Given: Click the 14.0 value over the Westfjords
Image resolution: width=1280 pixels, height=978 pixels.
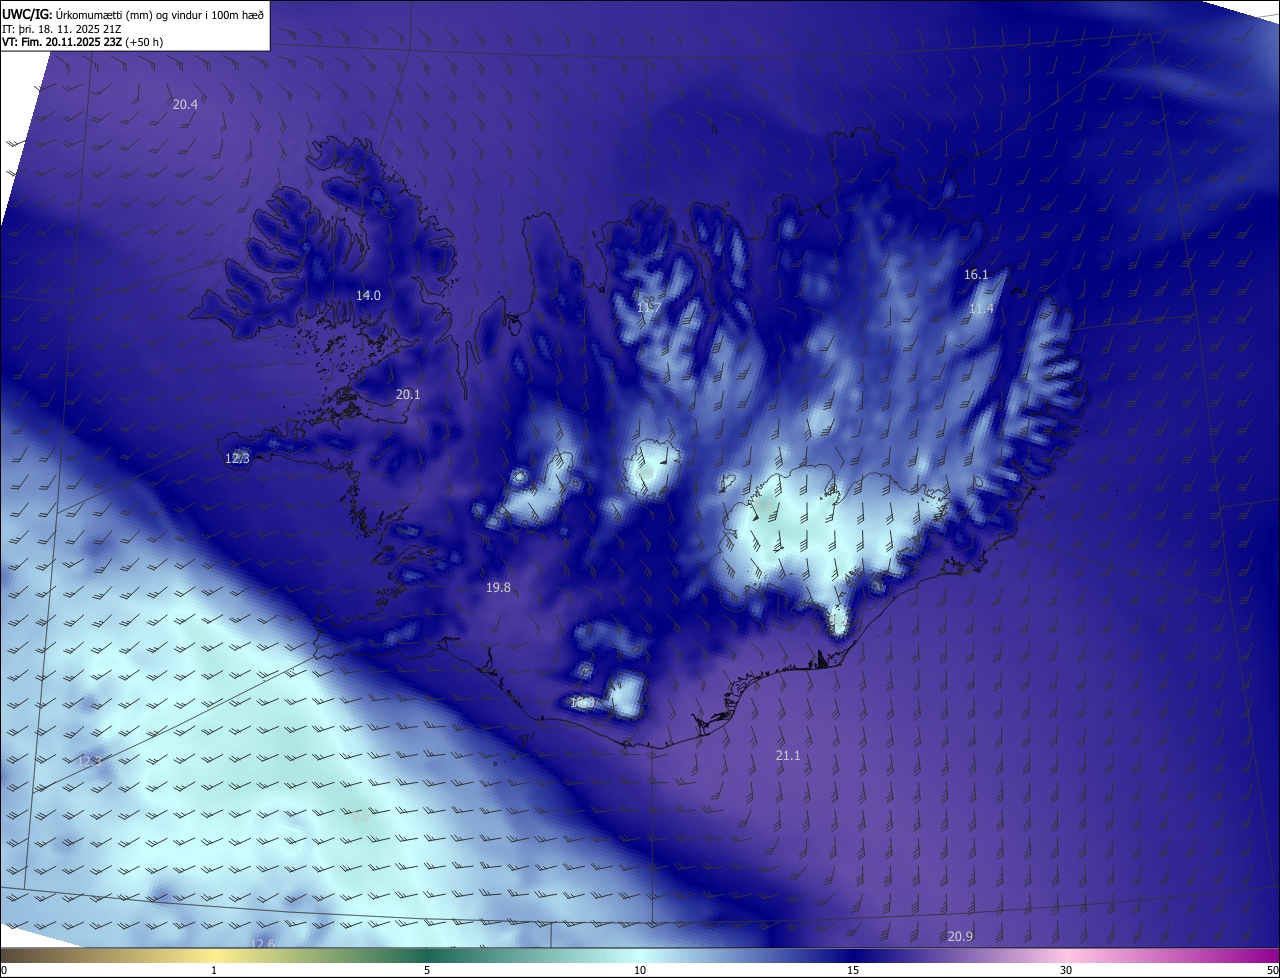Looking at the screenshot, I should (369, 295).
